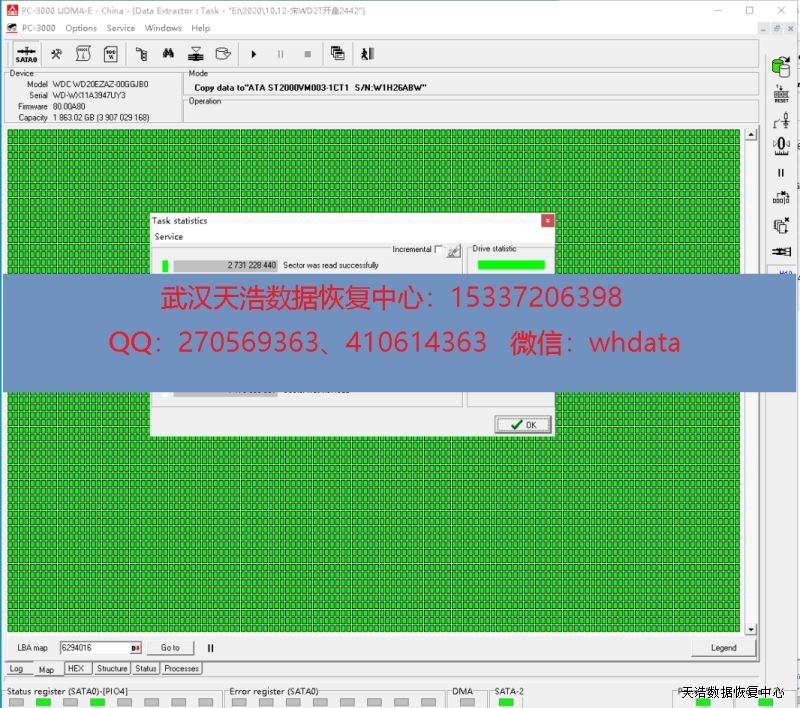
Task: Open the LBA map input dropdown
Action: coord(136,648)
